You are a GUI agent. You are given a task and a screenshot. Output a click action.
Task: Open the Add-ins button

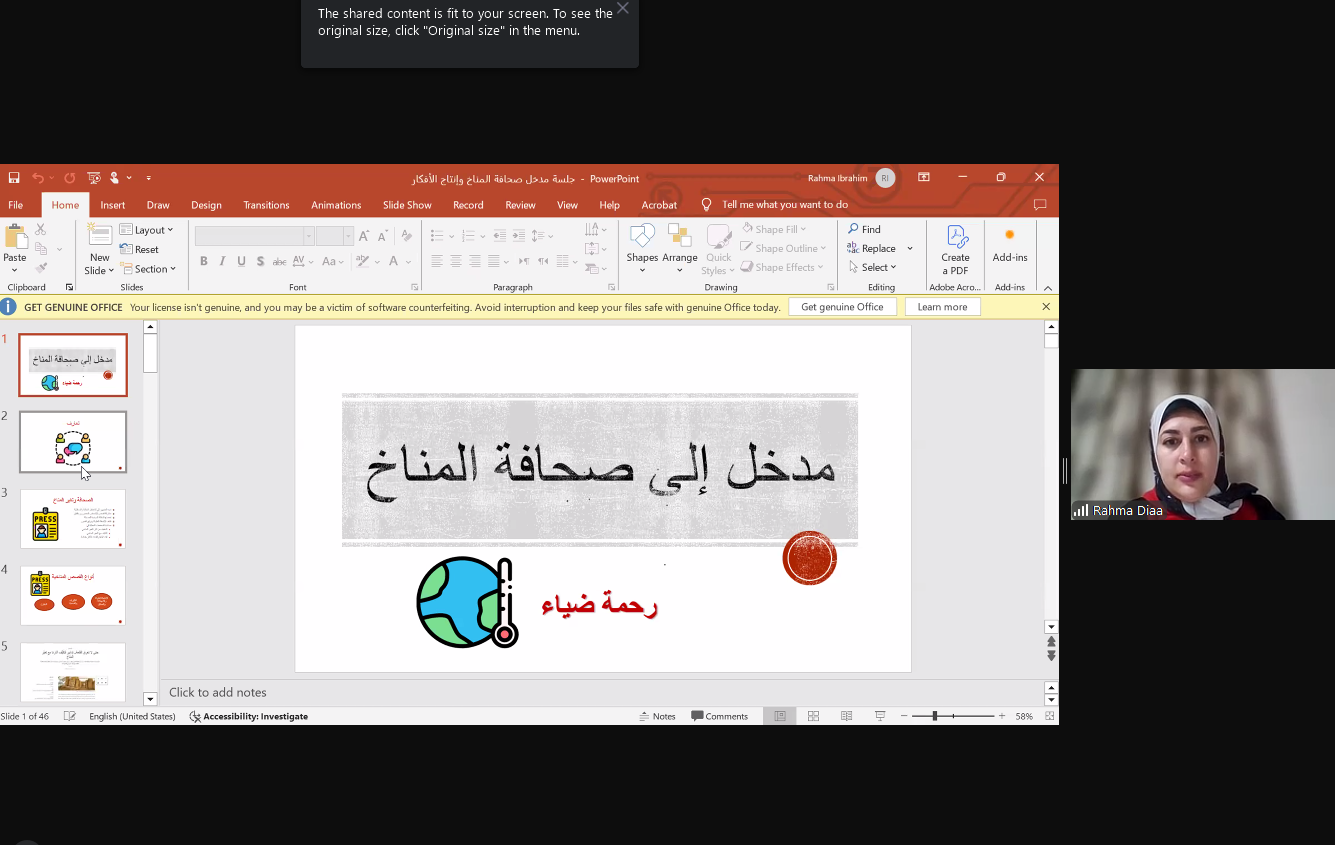(1009, 244)
